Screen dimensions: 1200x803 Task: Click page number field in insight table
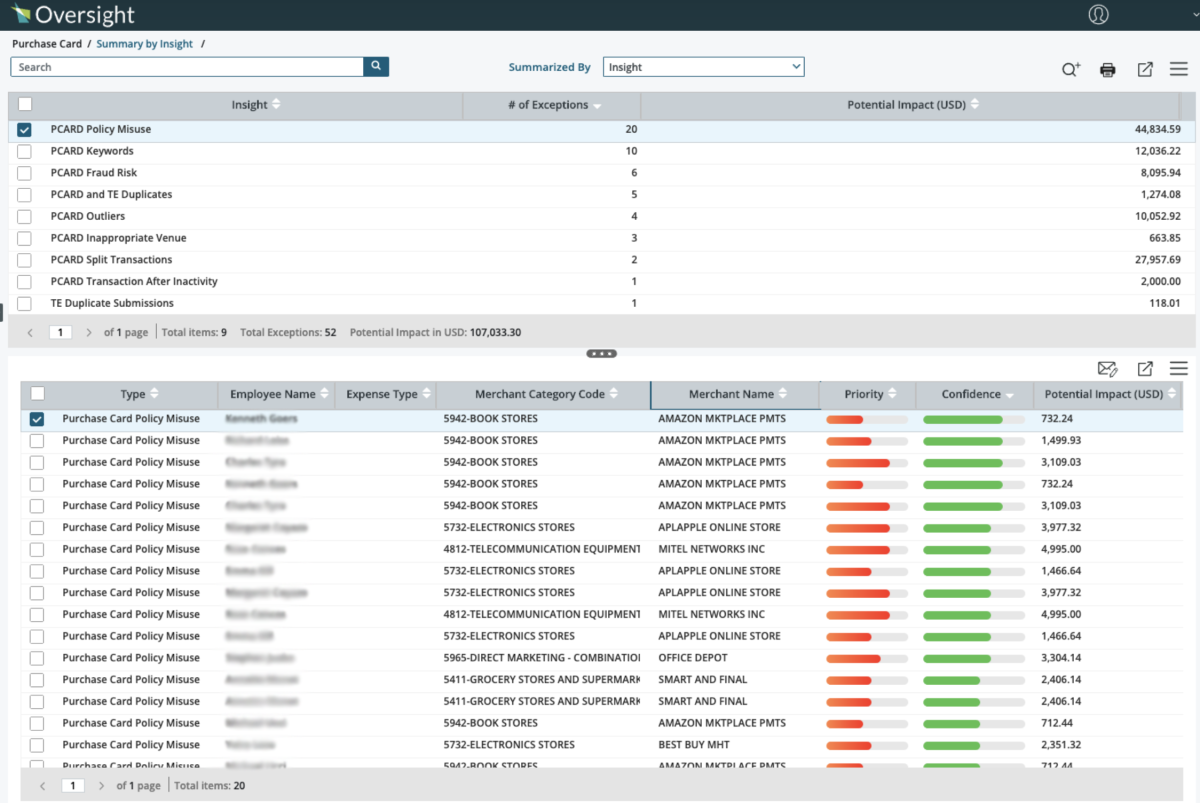[x=60, y=332]
